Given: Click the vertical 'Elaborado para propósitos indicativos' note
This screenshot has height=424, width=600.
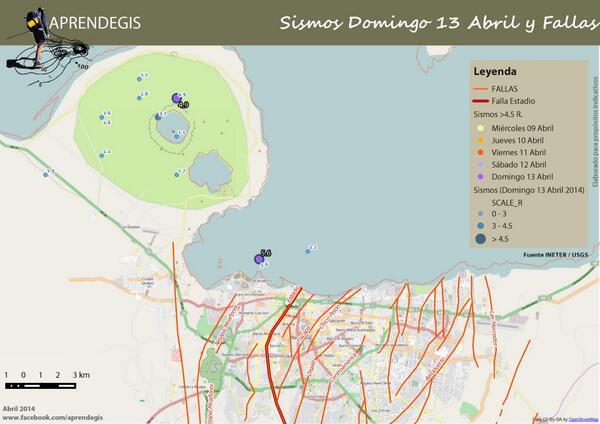Looking at the screenshot, I should tap(595, 131).
